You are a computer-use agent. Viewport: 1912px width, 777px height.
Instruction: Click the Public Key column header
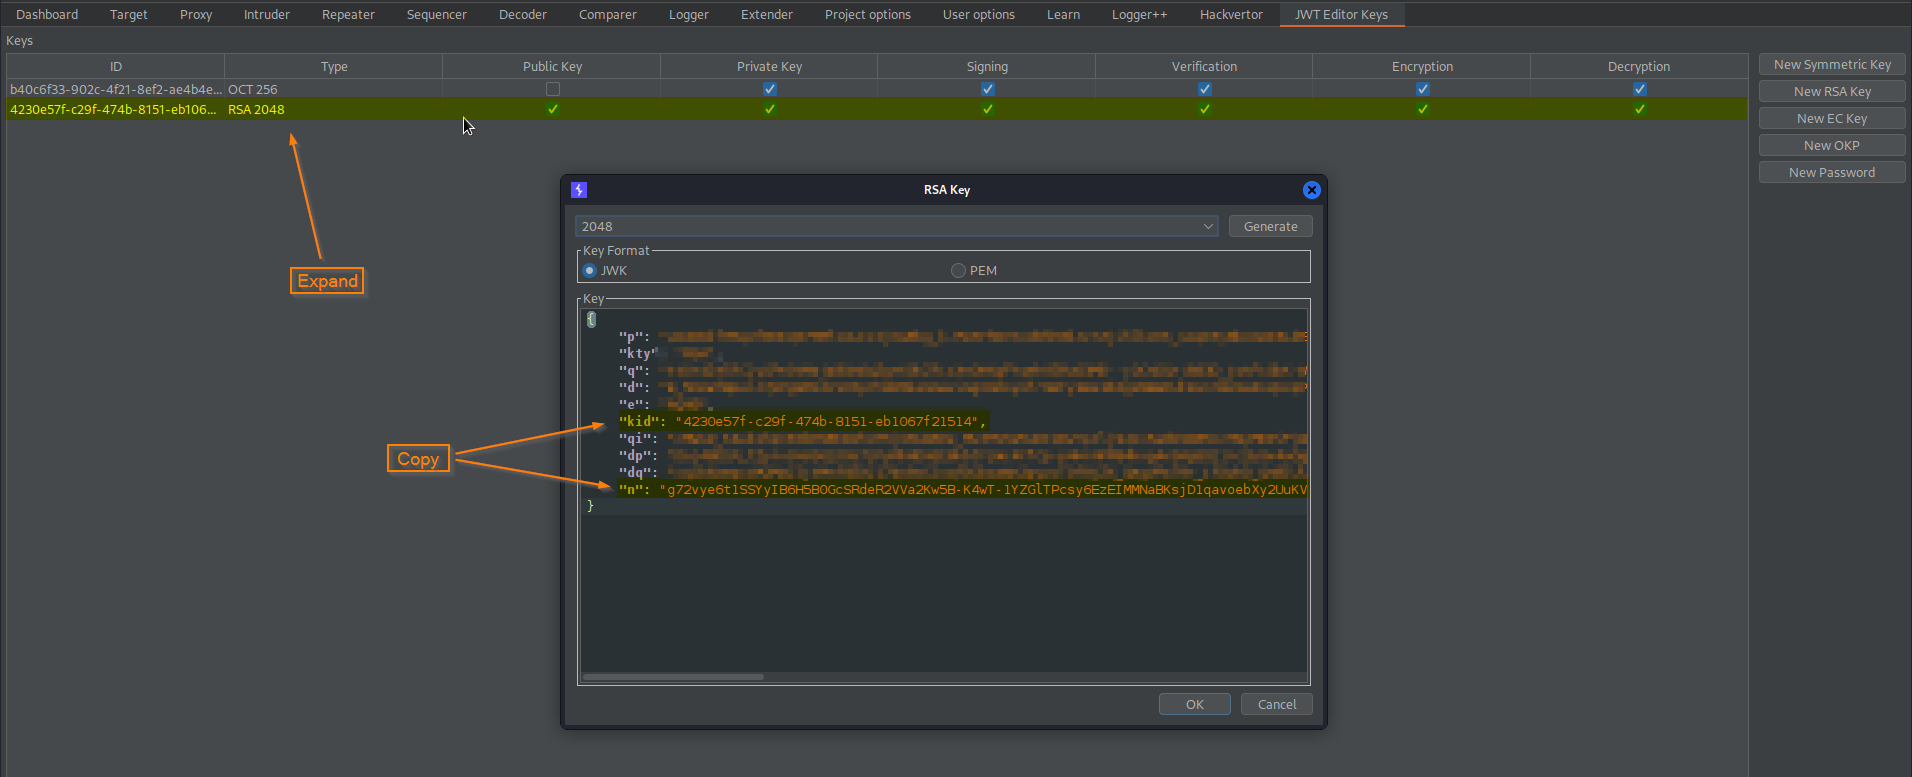coord(552,66)
